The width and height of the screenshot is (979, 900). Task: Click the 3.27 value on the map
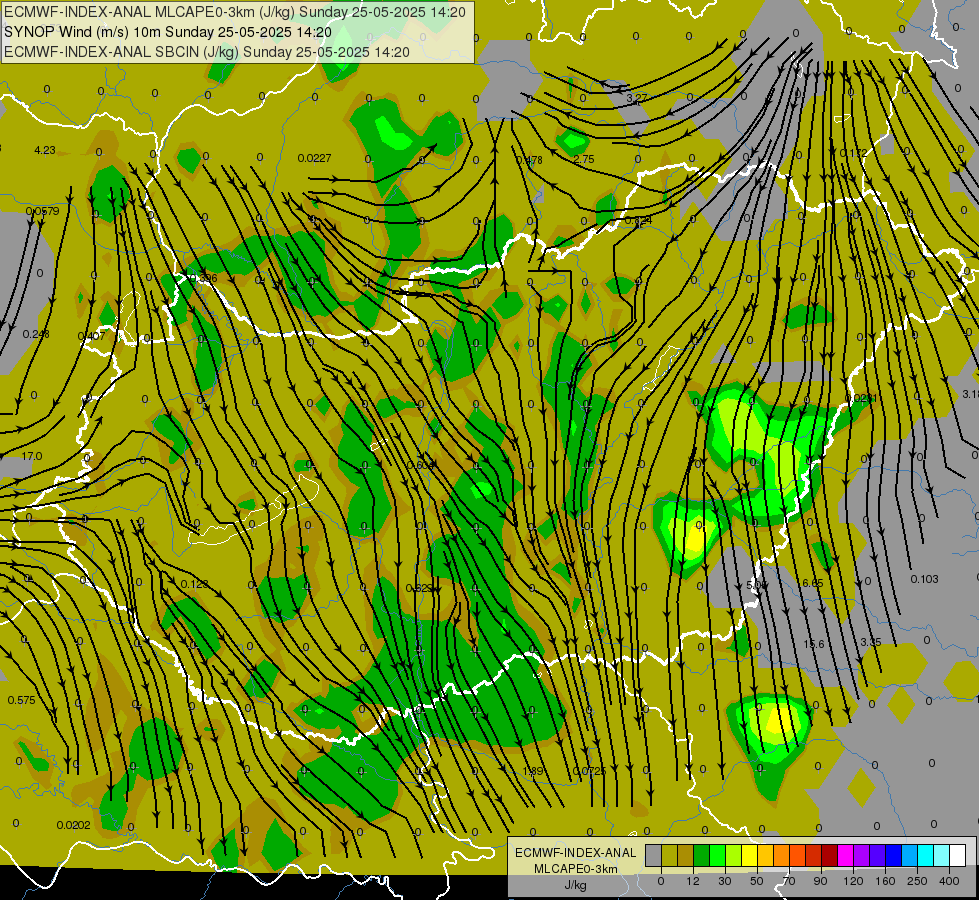[x=637, y=98]
